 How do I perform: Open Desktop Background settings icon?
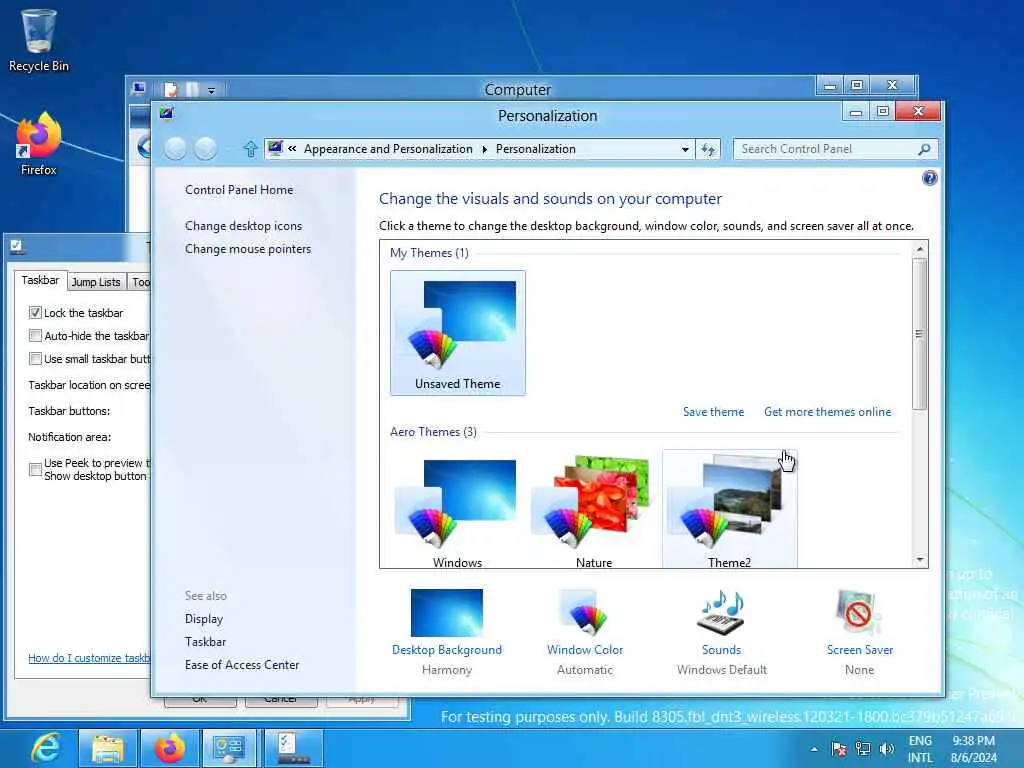click(x=447, y=613)
